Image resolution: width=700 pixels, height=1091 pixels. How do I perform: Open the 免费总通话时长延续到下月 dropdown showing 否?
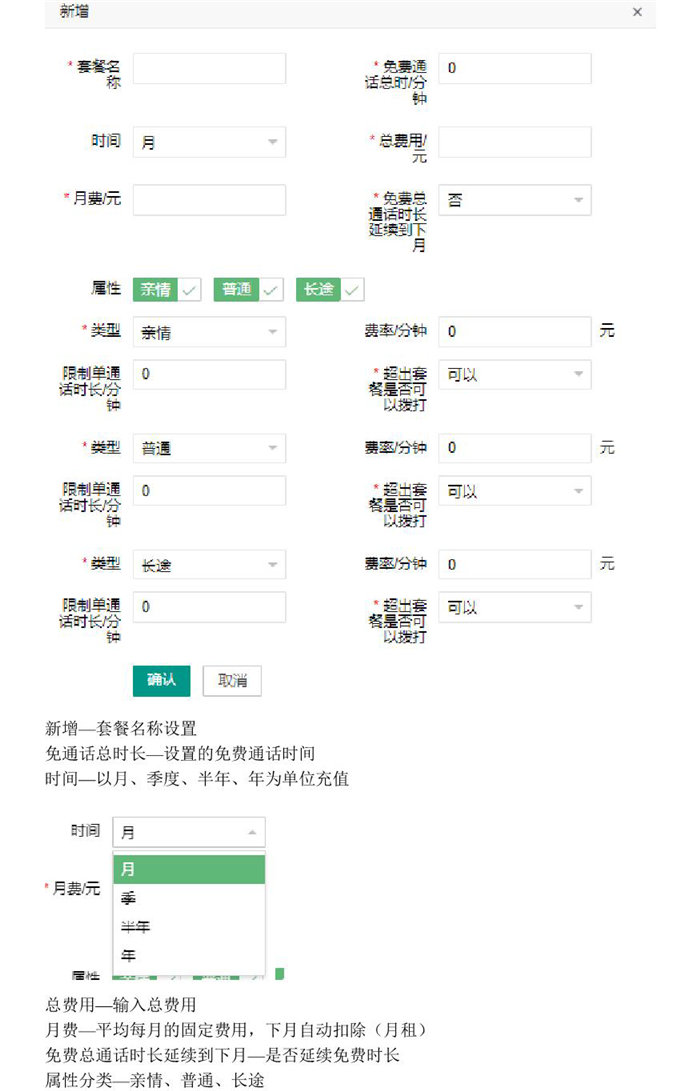[514, 201]
